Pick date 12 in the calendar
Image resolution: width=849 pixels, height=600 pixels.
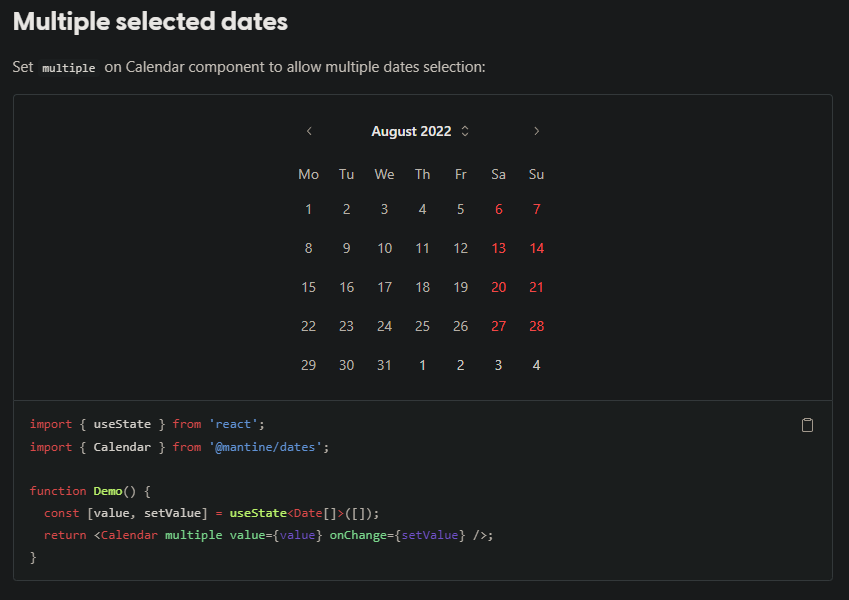460,248
